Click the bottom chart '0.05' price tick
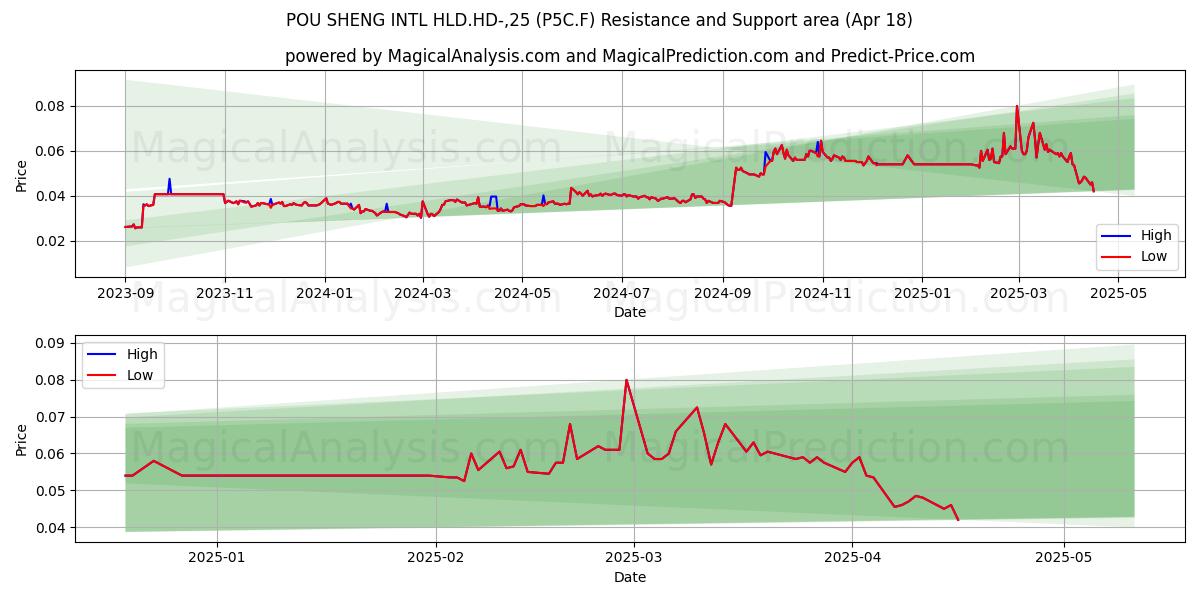 click(50, 491)
